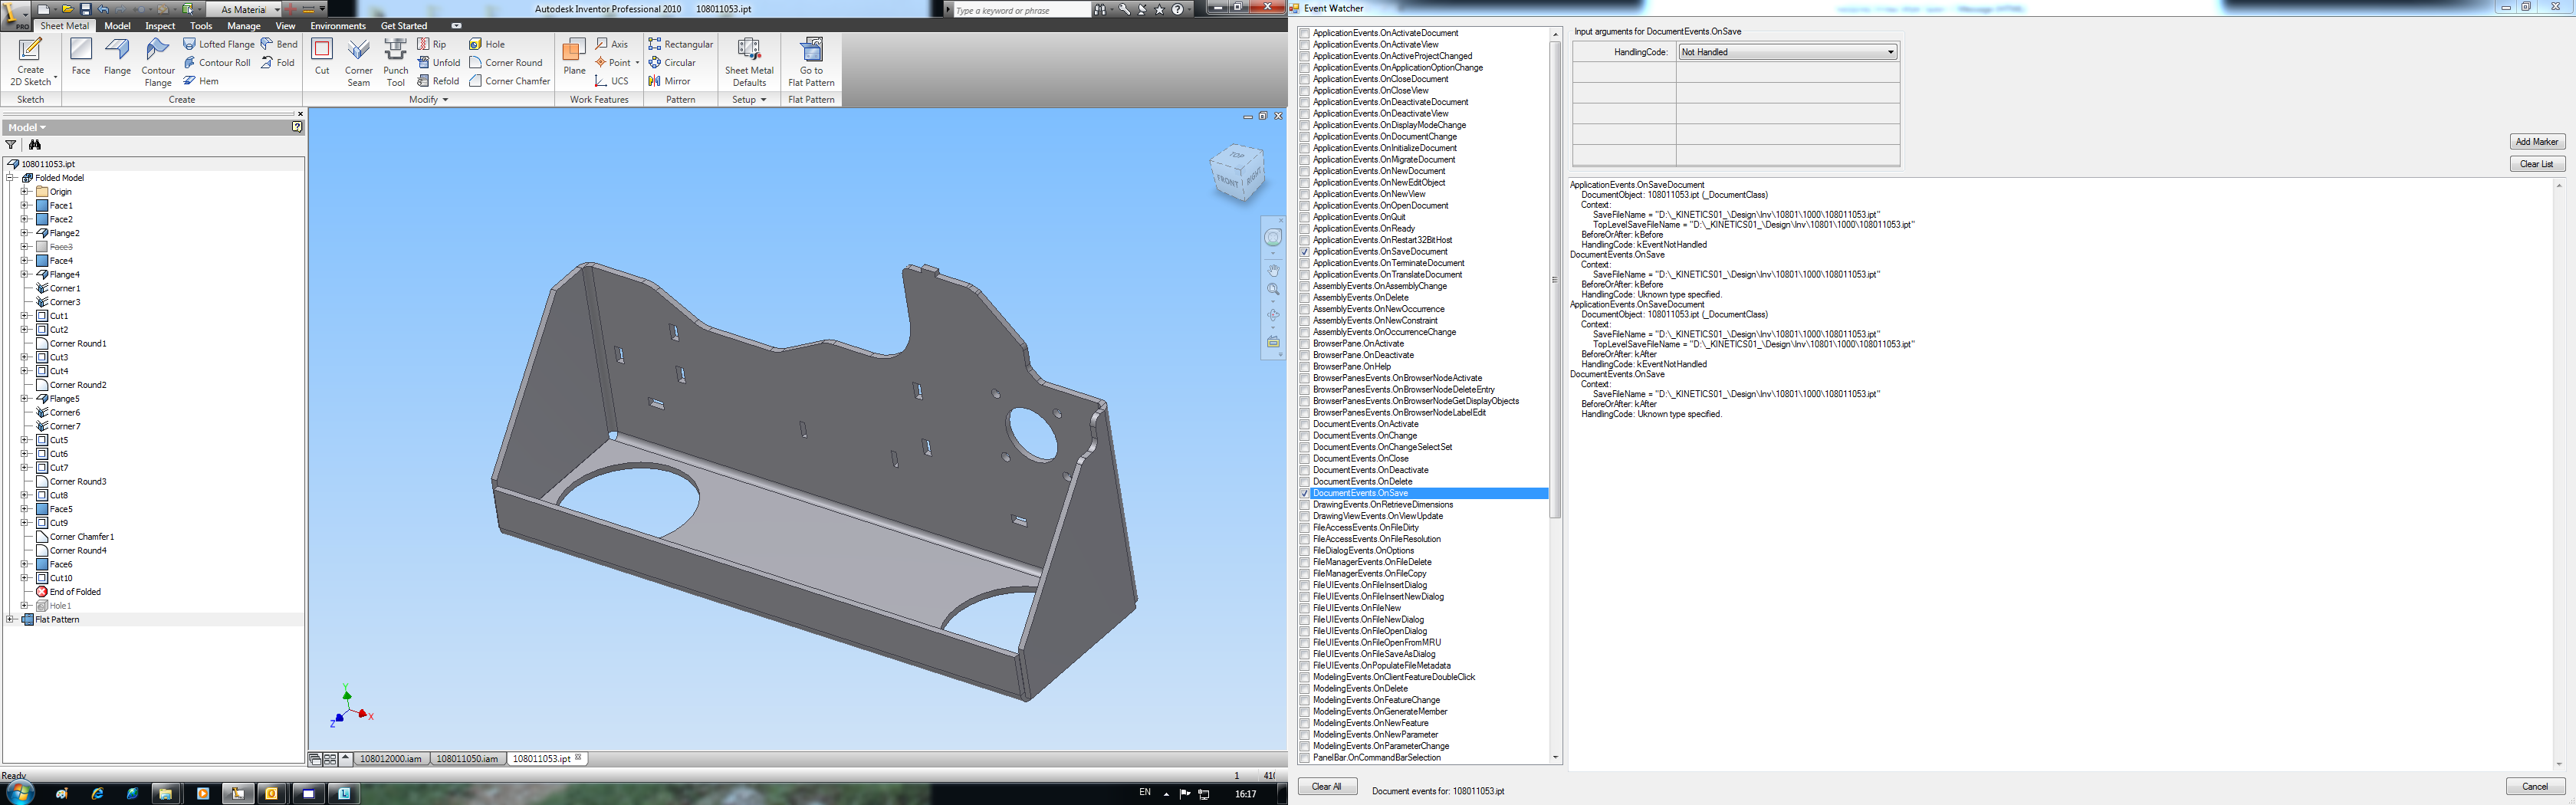Viewport: 2576px width, 805px height.
Task: Select the Face sheet metal tool
Action: [x=81, y=57]
